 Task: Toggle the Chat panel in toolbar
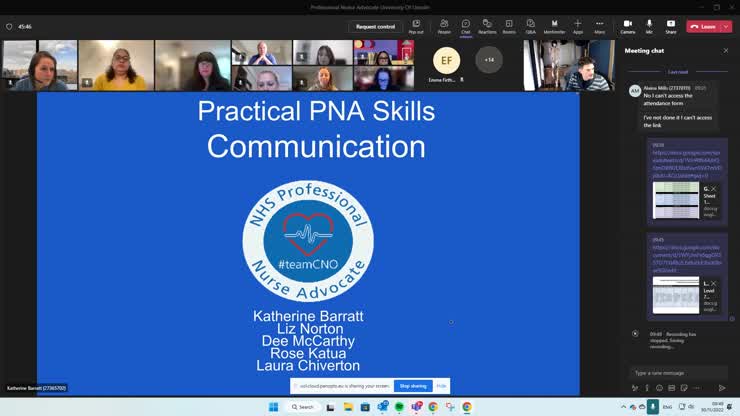[465, 24]
